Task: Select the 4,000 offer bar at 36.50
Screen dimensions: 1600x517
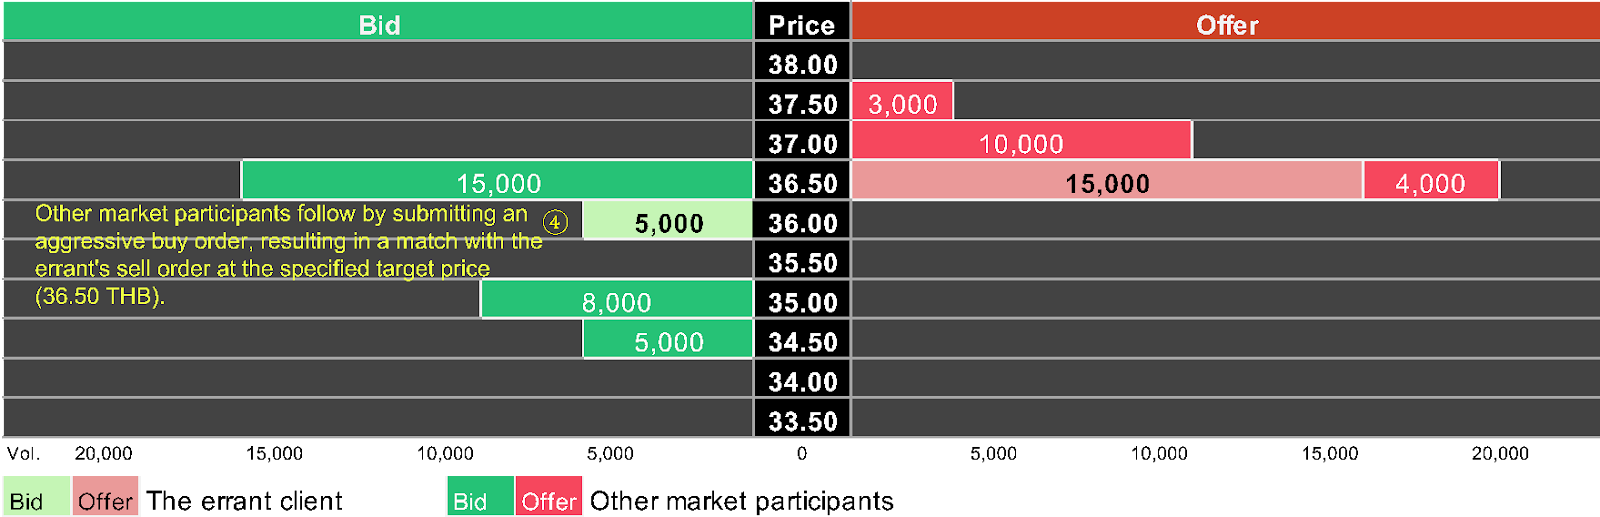Action: coord(1430,182)
